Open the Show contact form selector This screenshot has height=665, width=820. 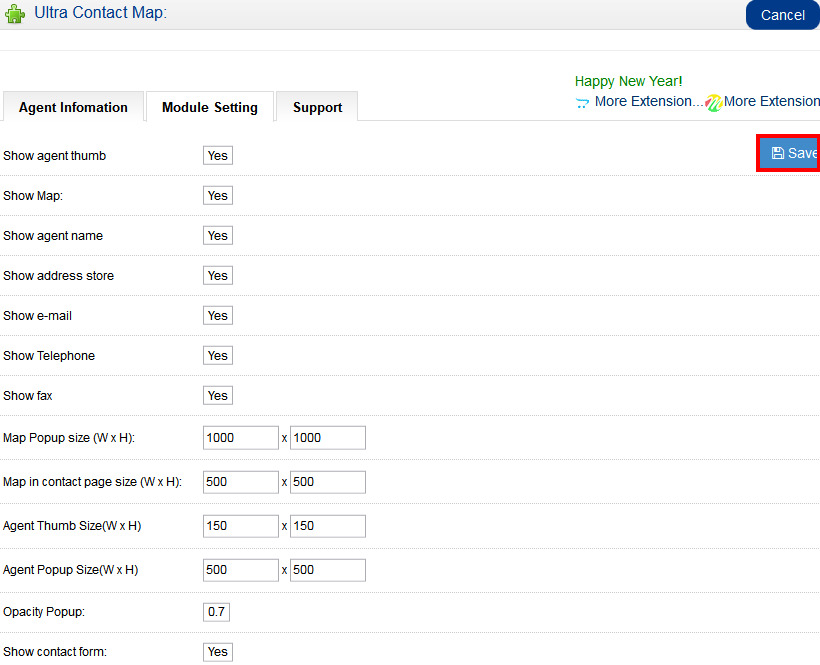coord(217,652)
